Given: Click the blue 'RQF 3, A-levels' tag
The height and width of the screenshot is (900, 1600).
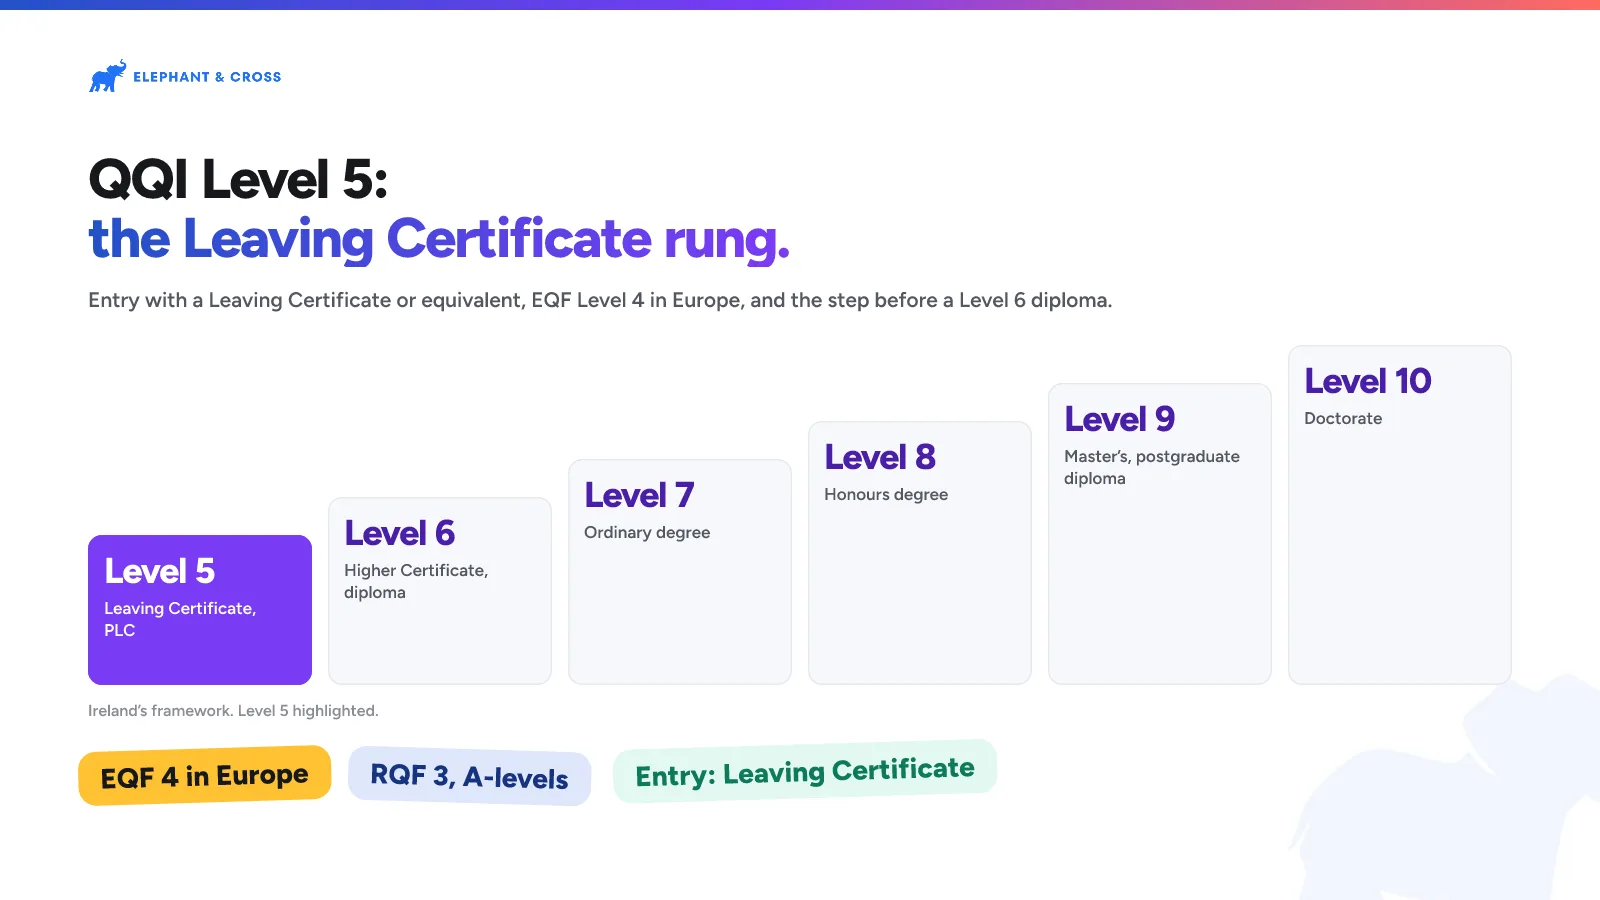Looking at the screenshot, I should tap(469, 776).
